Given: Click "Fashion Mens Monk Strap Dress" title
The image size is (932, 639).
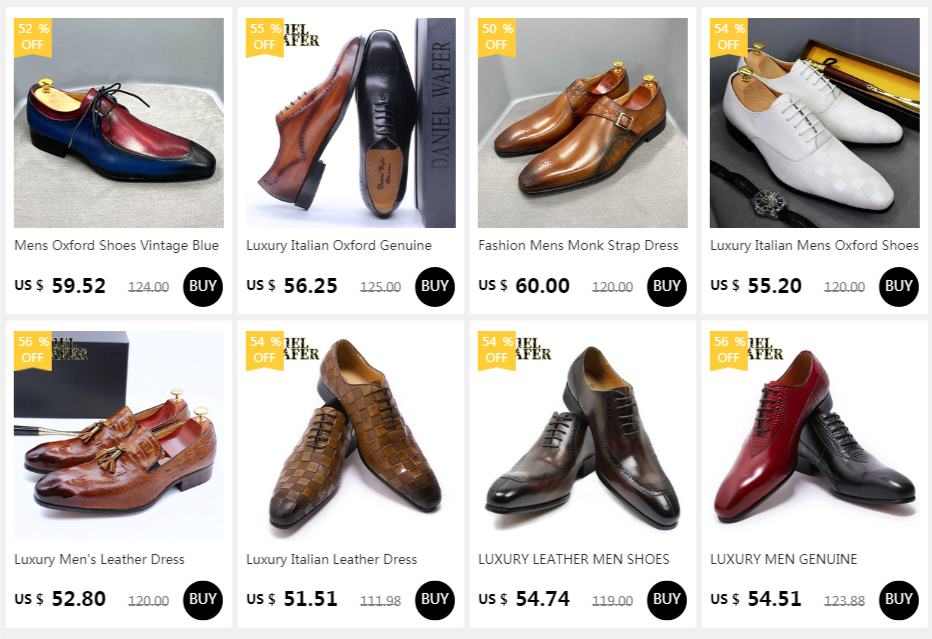Looking at the screenshot, I should point(578,245).
